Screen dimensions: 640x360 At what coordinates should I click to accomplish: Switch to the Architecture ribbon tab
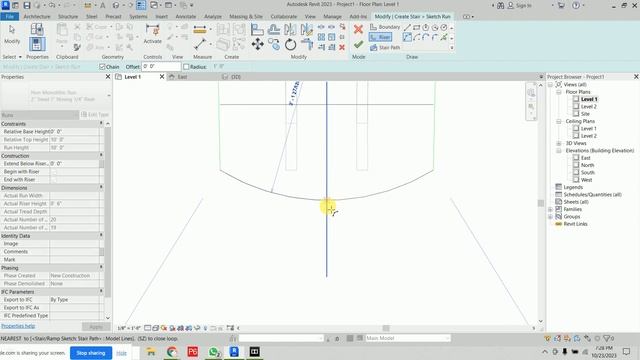(37, 17)
